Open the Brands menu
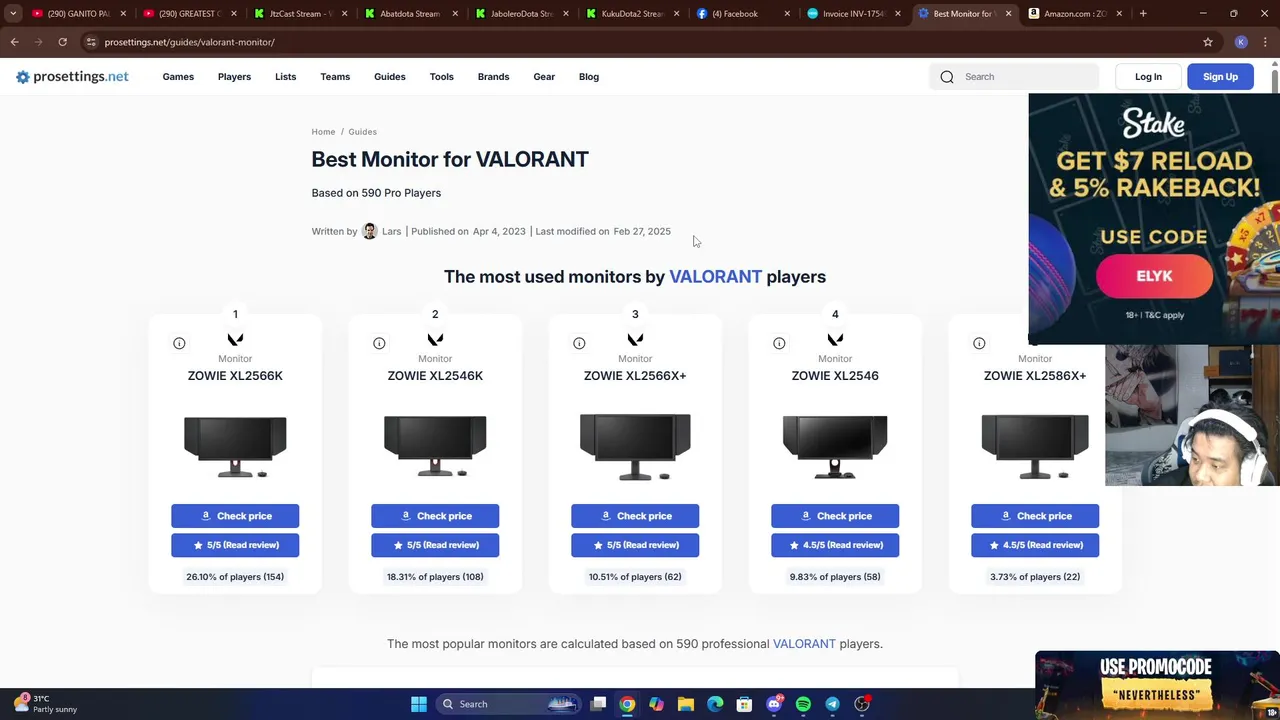This screenshot has width=1280, height=720. pos(493,77)
